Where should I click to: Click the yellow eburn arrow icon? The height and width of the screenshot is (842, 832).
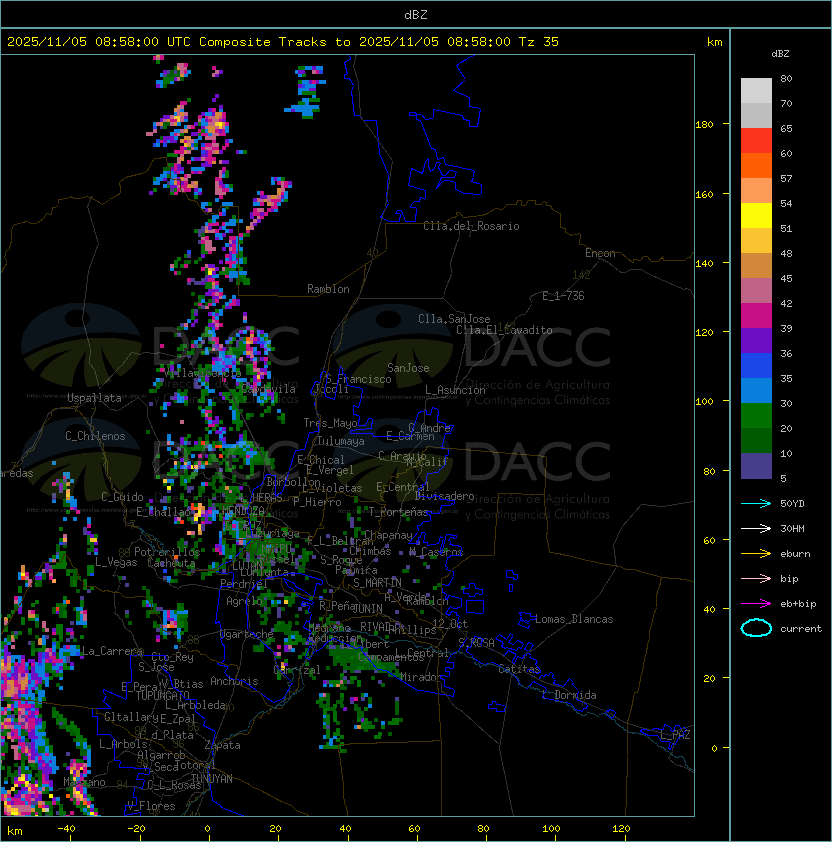[x=756, y=554]
